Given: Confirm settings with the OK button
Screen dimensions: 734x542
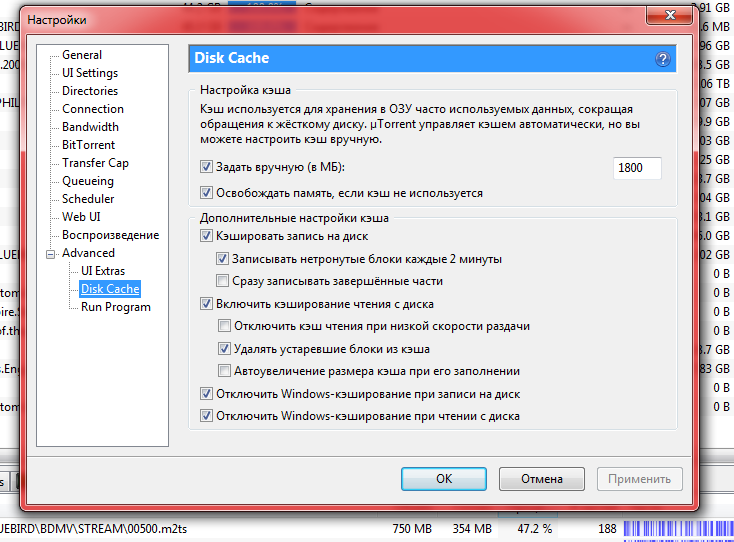Looking at the screenshot, I should (444, 479).
